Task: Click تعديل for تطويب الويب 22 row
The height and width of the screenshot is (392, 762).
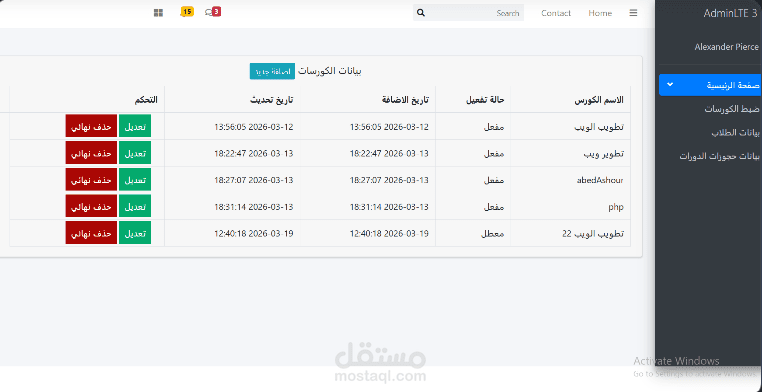Action: (135, 233)
